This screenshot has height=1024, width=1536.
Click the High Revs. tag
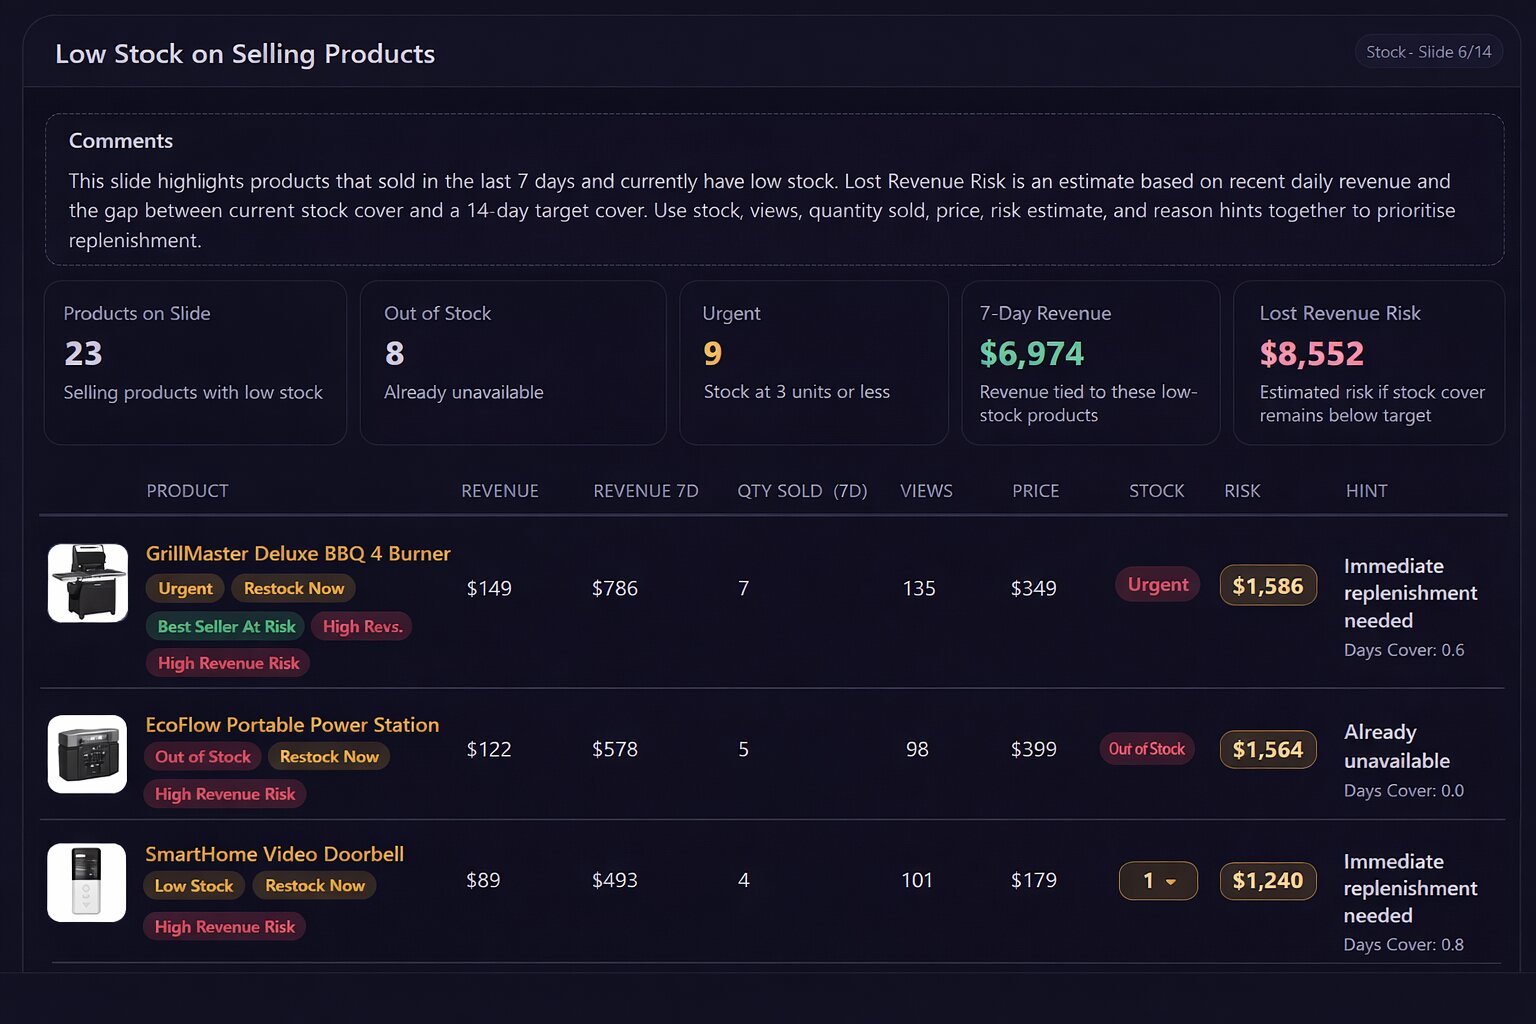pos(362,626)
